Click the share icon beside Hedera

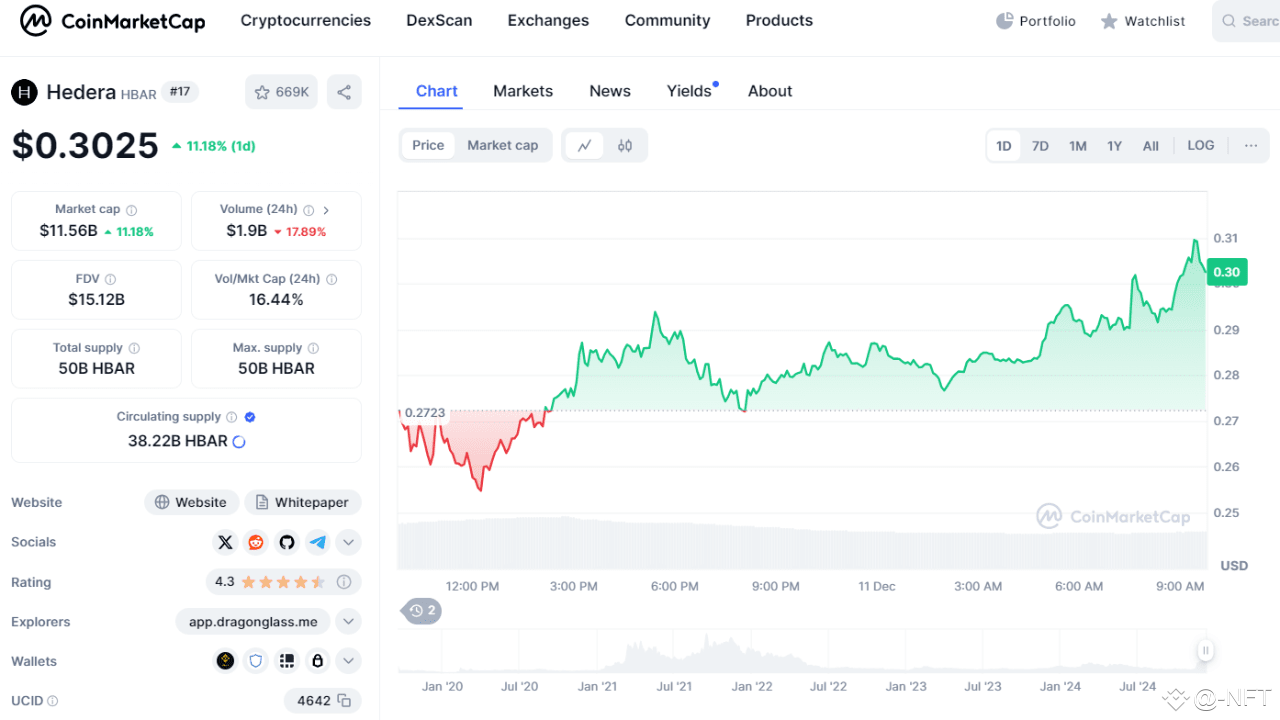pyautogui.click(x=344, y=92)
